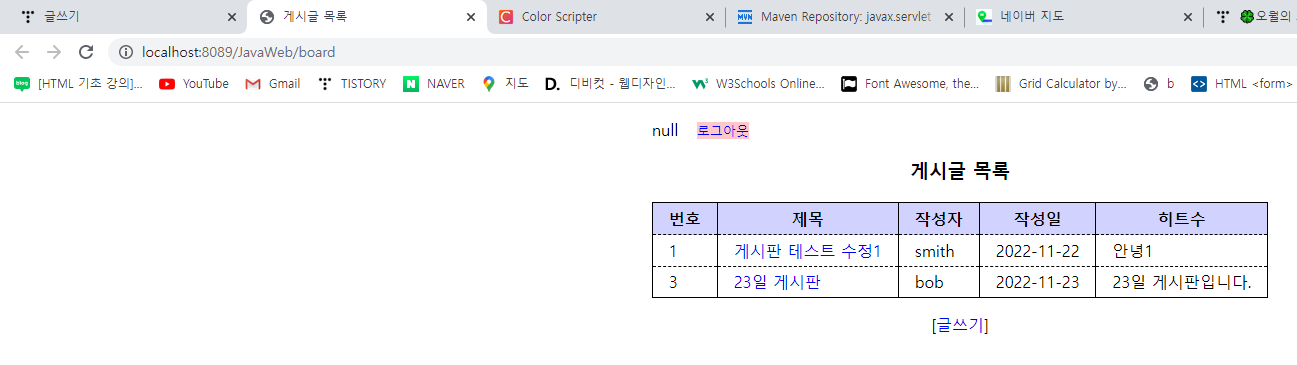Open the Grid Calculator bookmark
Image resolution: width=1297 pixels, height=365 pixels.
click(x=1061, y=84)
